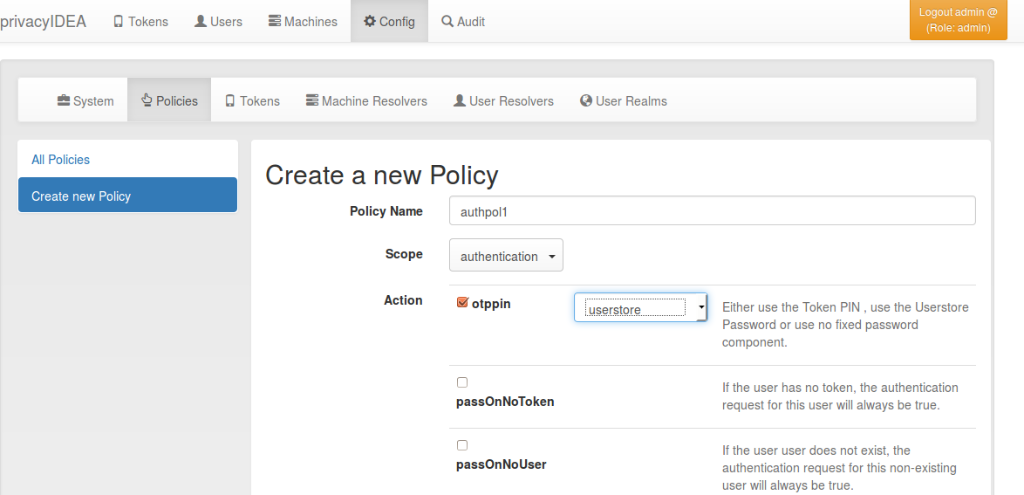The image size is (1024, 495).
Task: Open the All Policies link
Action: [61, 159]
